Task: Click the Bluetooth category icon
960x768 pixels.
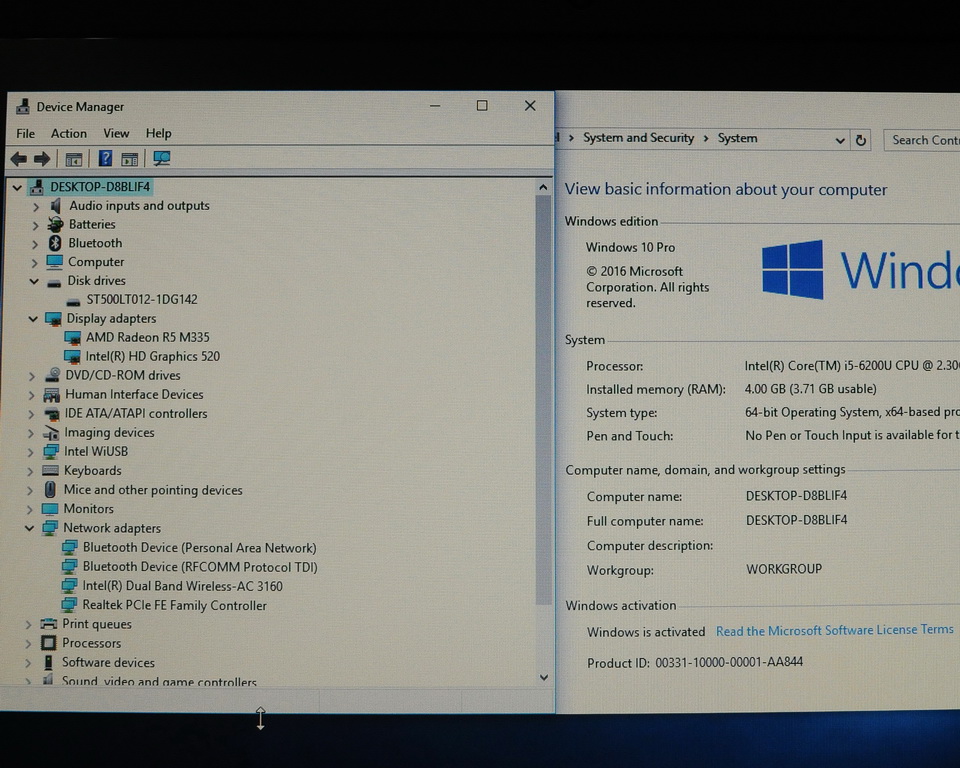Action: click(55, 243)
